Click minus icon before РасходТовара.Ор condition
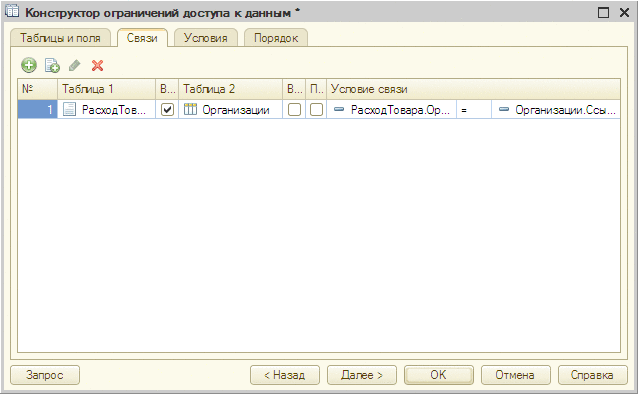The height and width of the screenshot is (394, 638). tap(339, 109)
